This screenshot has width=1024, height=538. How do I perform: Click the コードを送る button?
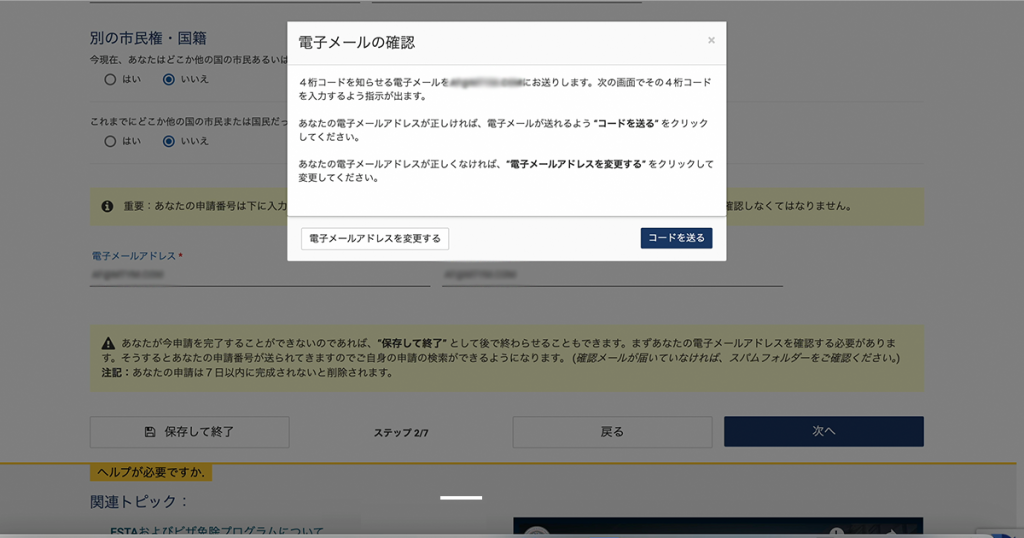(676, 238)
